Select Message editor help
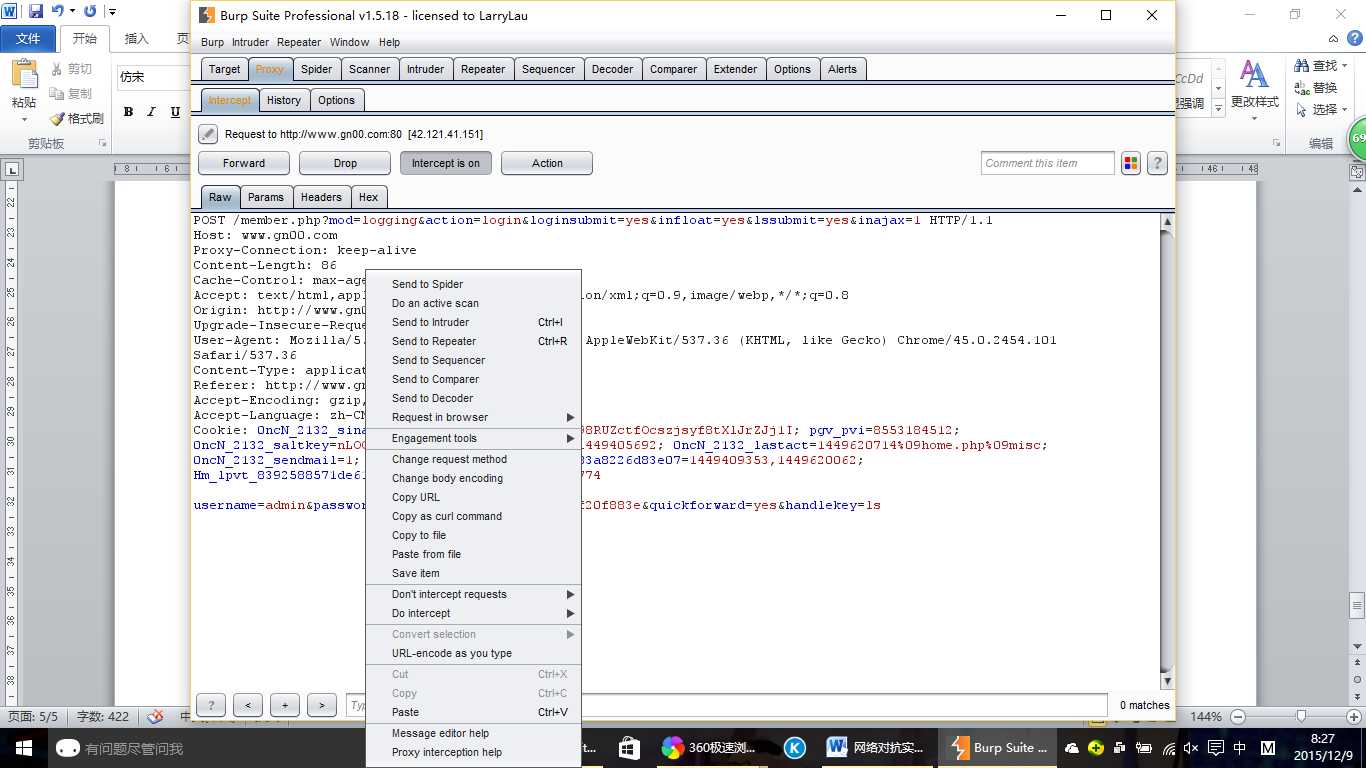This screenshot has width=1366, height=768. pyautogui.click(x=473, y=733)
